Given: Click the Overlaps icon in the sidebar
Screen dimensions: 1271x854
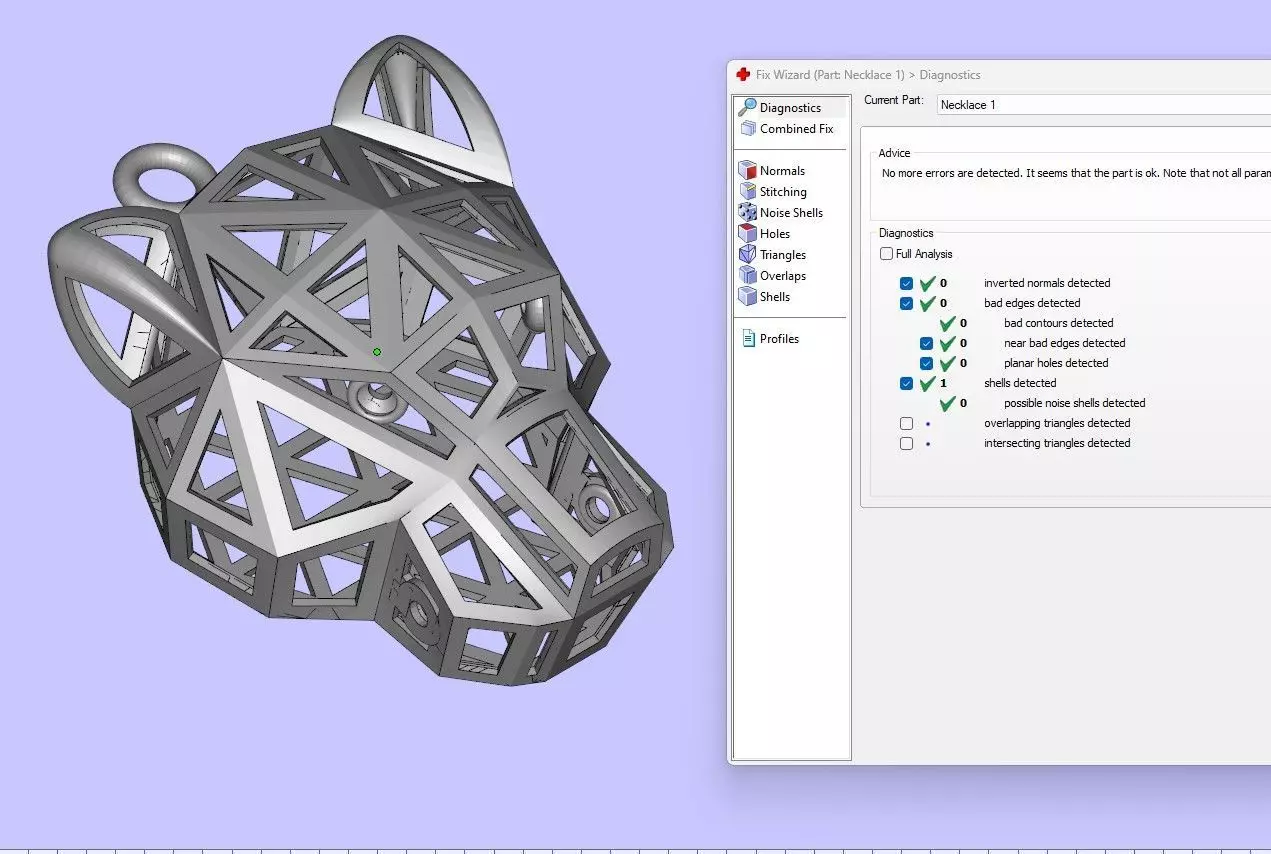Looking at the screenshot, I should pos(747,275).
